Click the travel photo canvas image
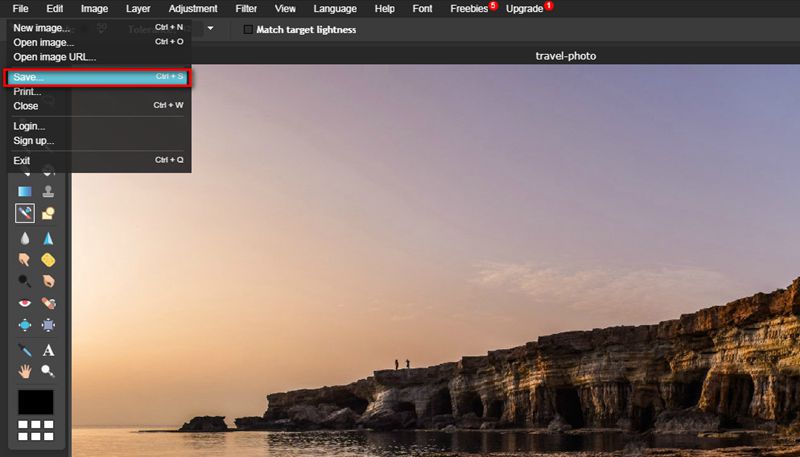This screenshot has width=800, height=457. click(435, 260)
